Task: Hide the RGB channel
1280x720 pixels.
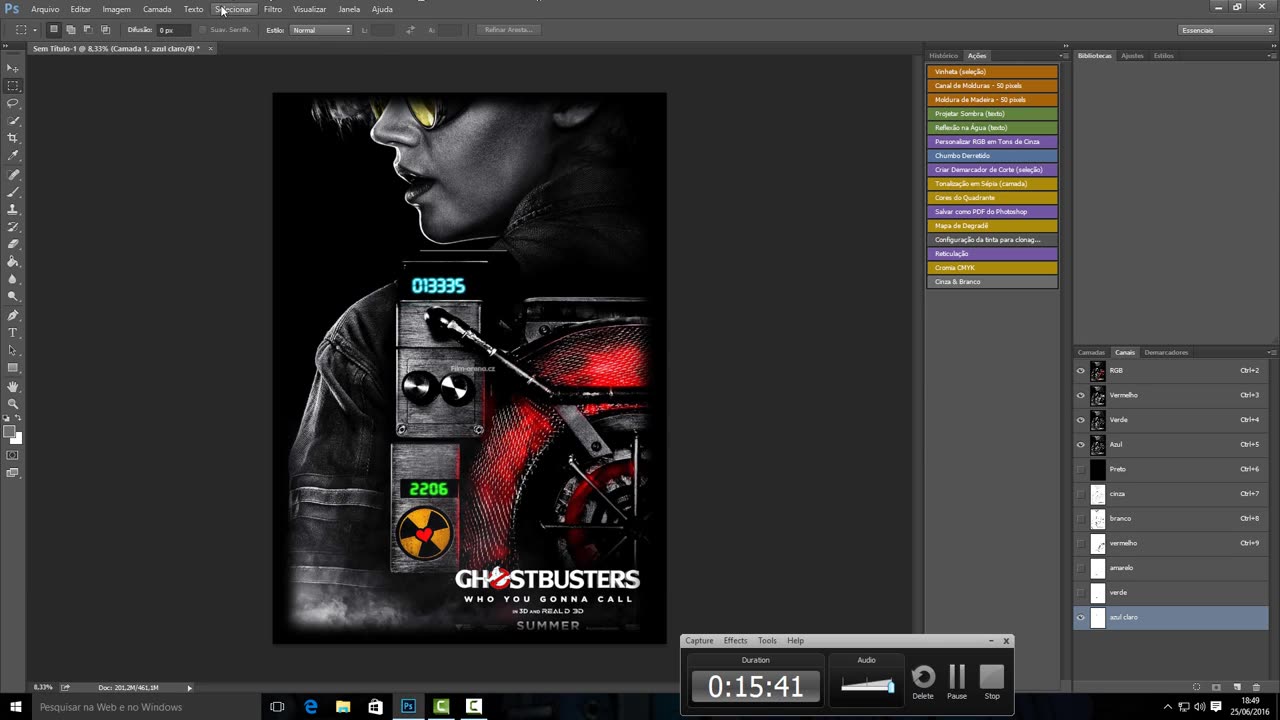Action: (1080, 371)
